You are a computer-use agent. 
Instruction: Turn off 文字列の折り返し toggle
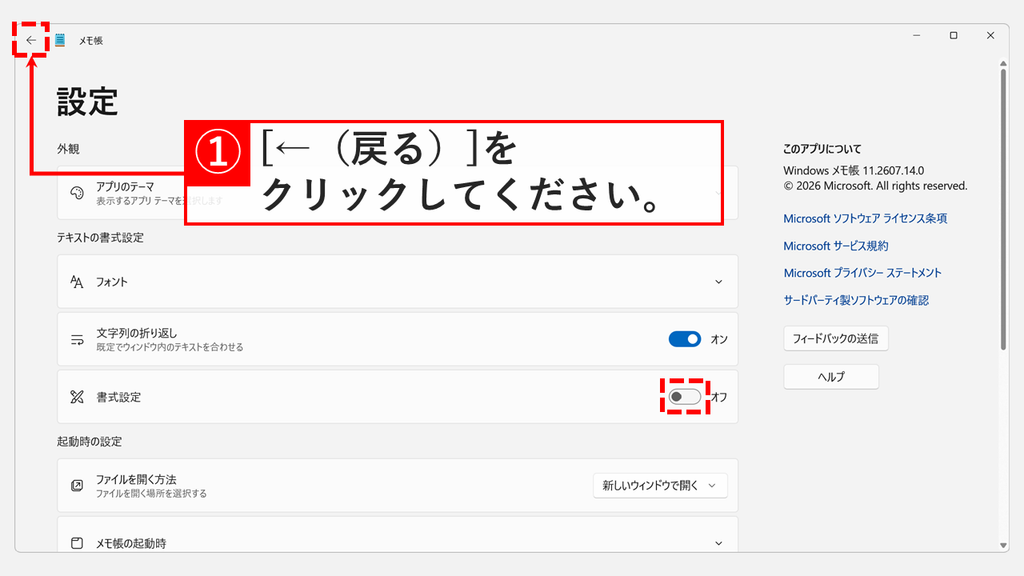684,339
